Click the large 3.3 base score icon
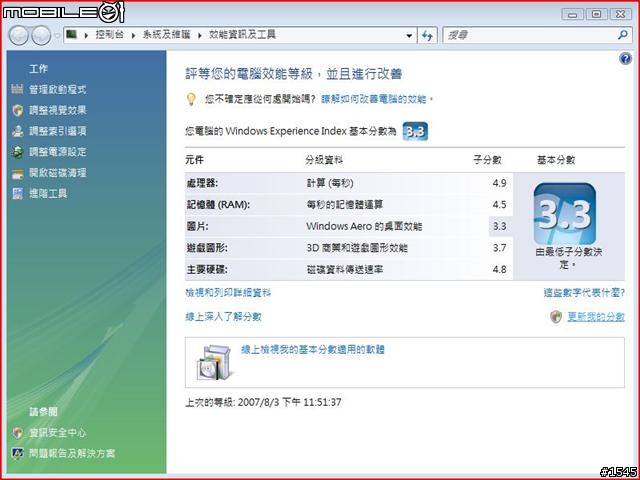 pyautogui.click(x=564, y=214)
